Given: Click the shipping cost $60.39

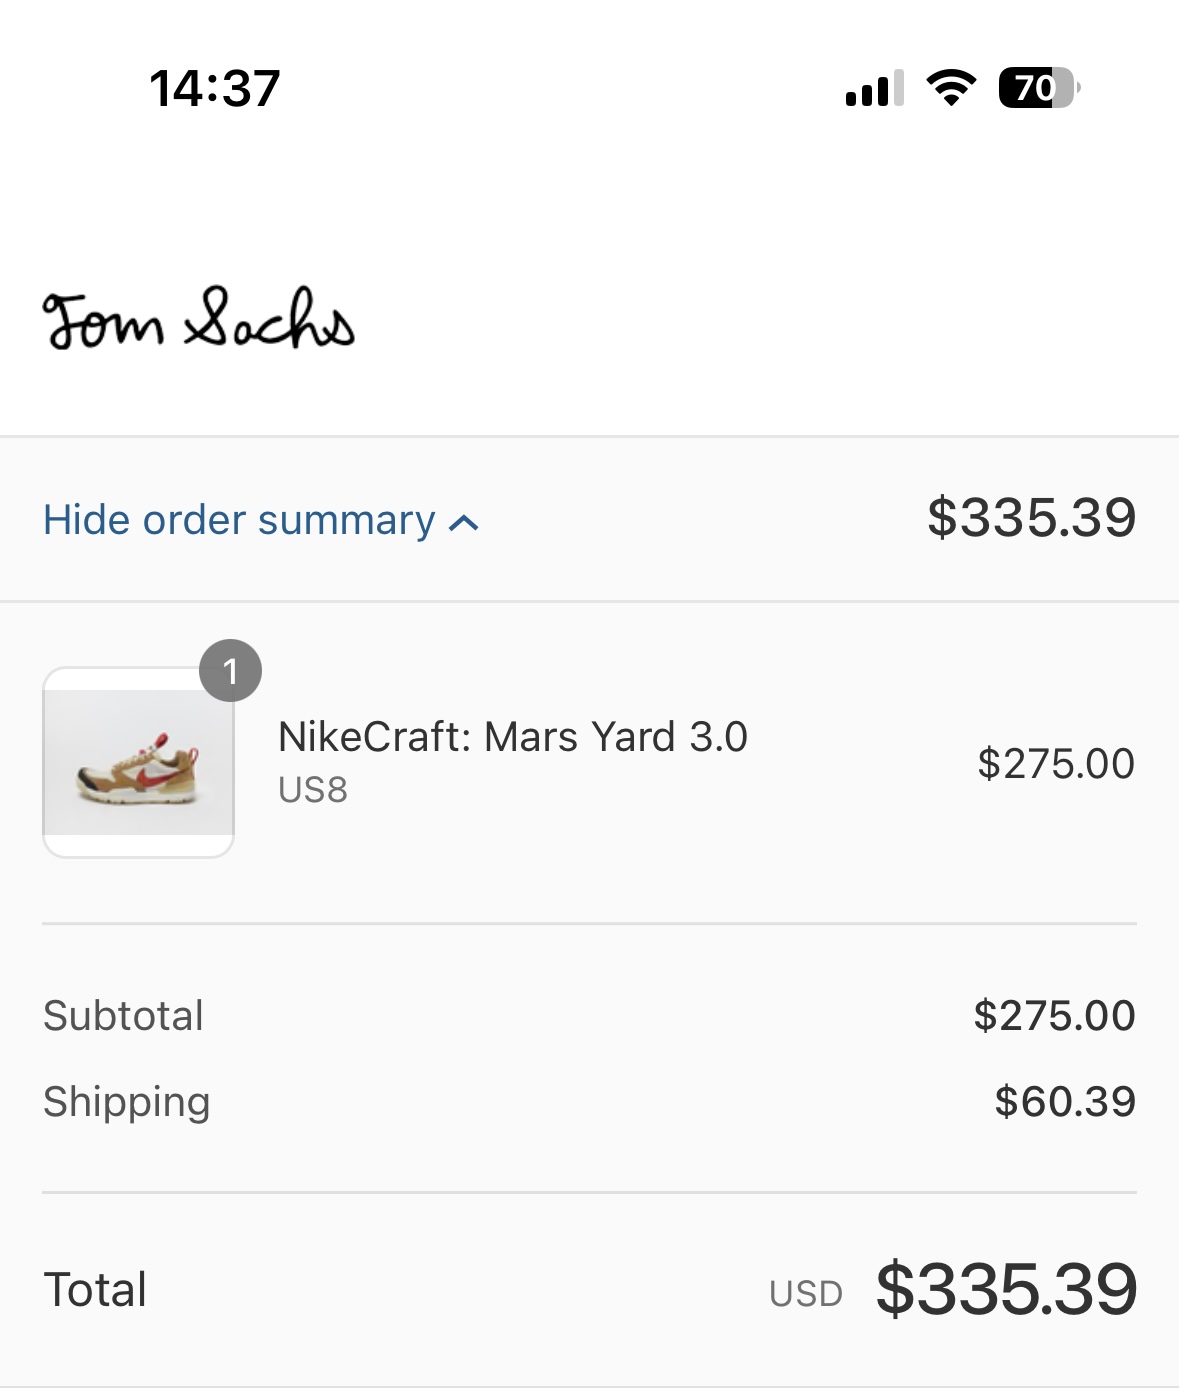Looking at the screenshot, I should [1065, 1102].
